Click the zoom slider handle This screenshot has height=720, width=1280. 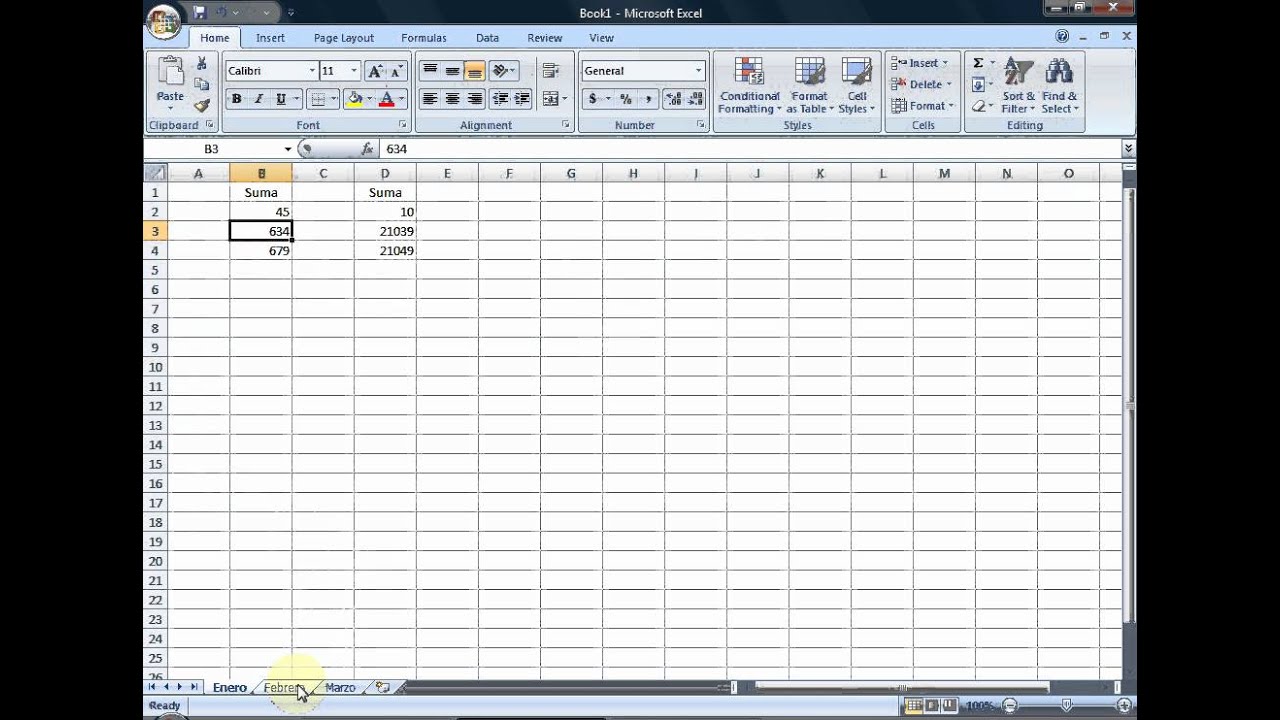(x=1066, y=706)
